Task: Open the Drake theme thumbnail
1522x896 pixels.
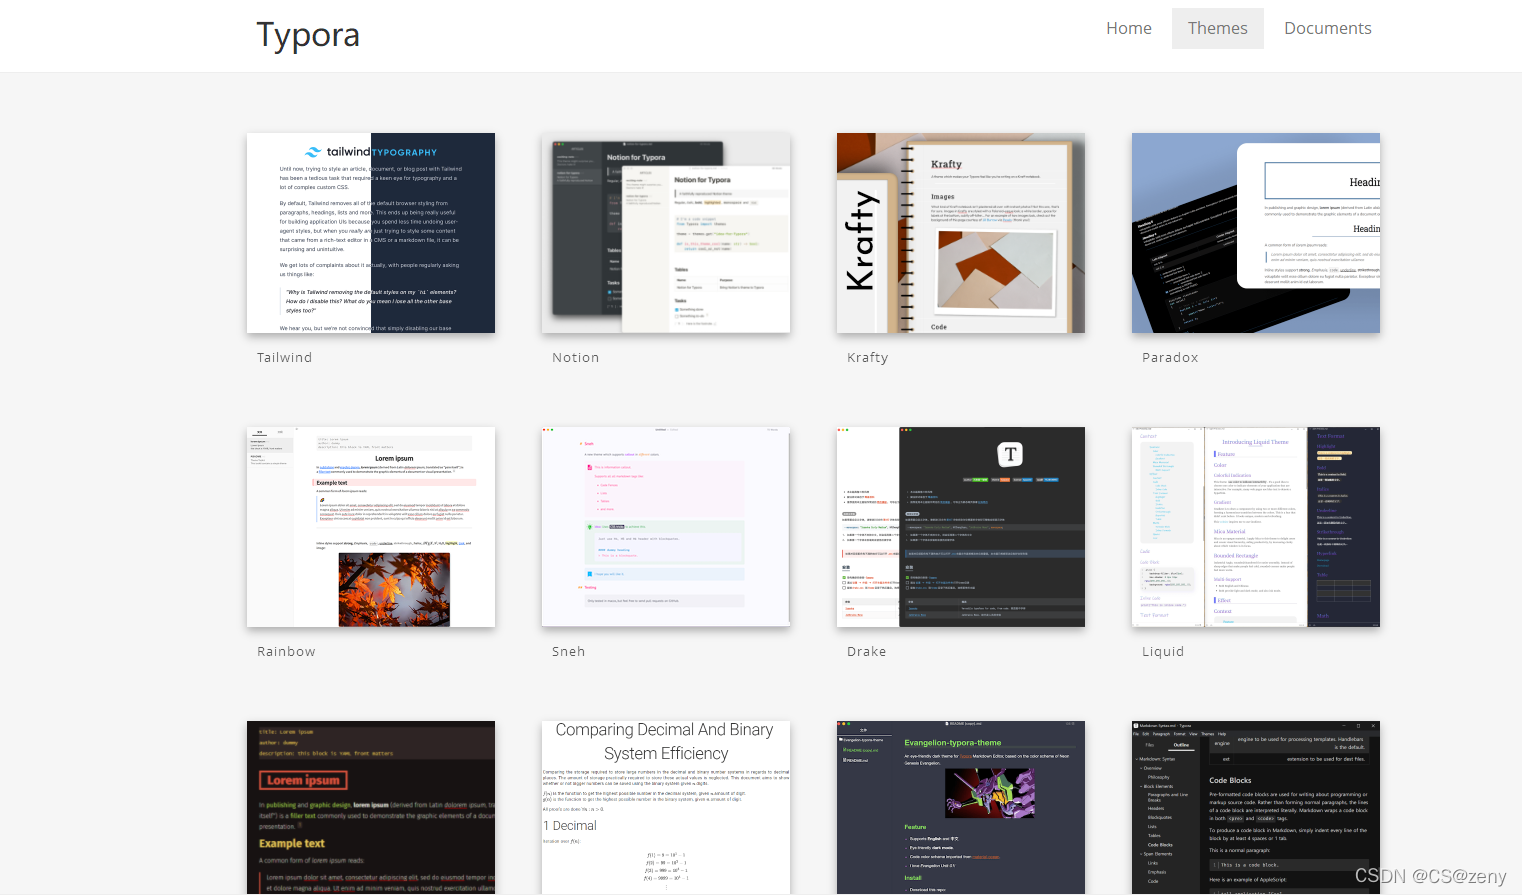Action: coord(961,527)
